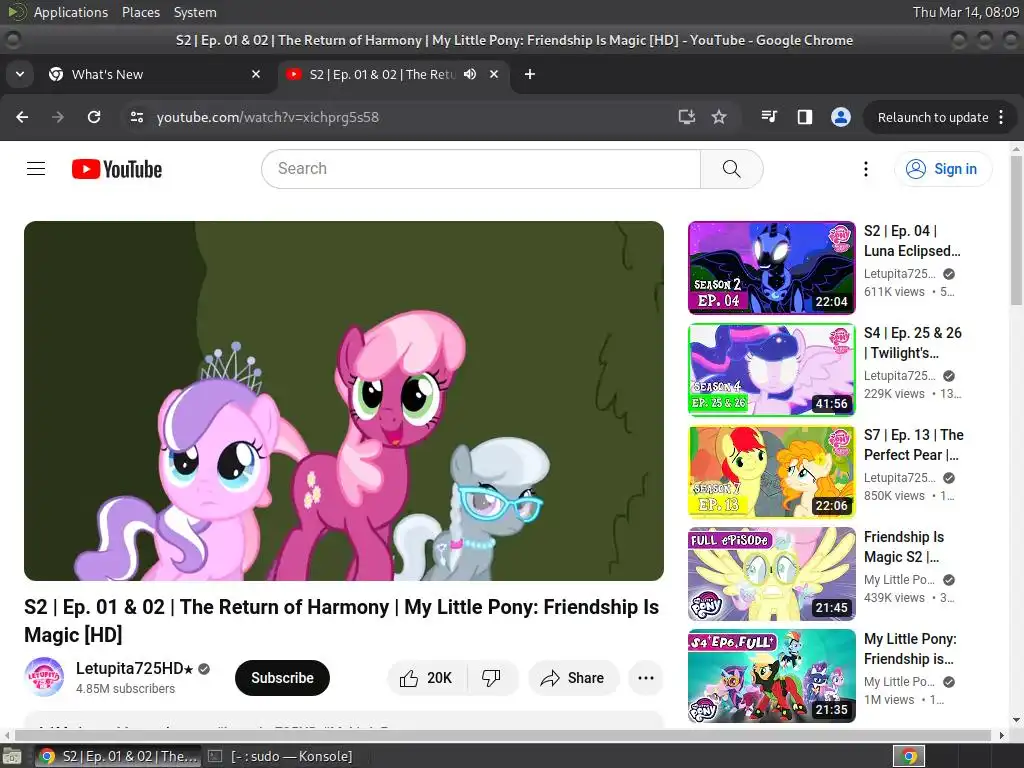
Task: Open more actions ellipsis under video
Action: (x=646, y=678)
